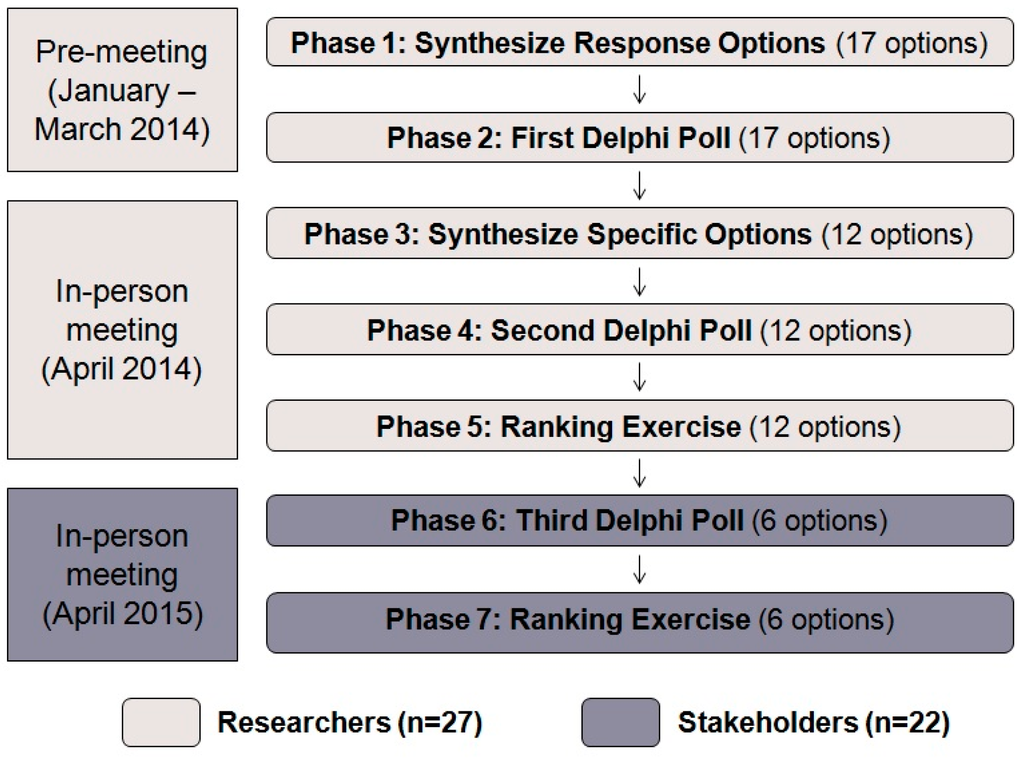
Task: Click the Phase 1 Synthesize Response Options box
Action: click(640, 43)
